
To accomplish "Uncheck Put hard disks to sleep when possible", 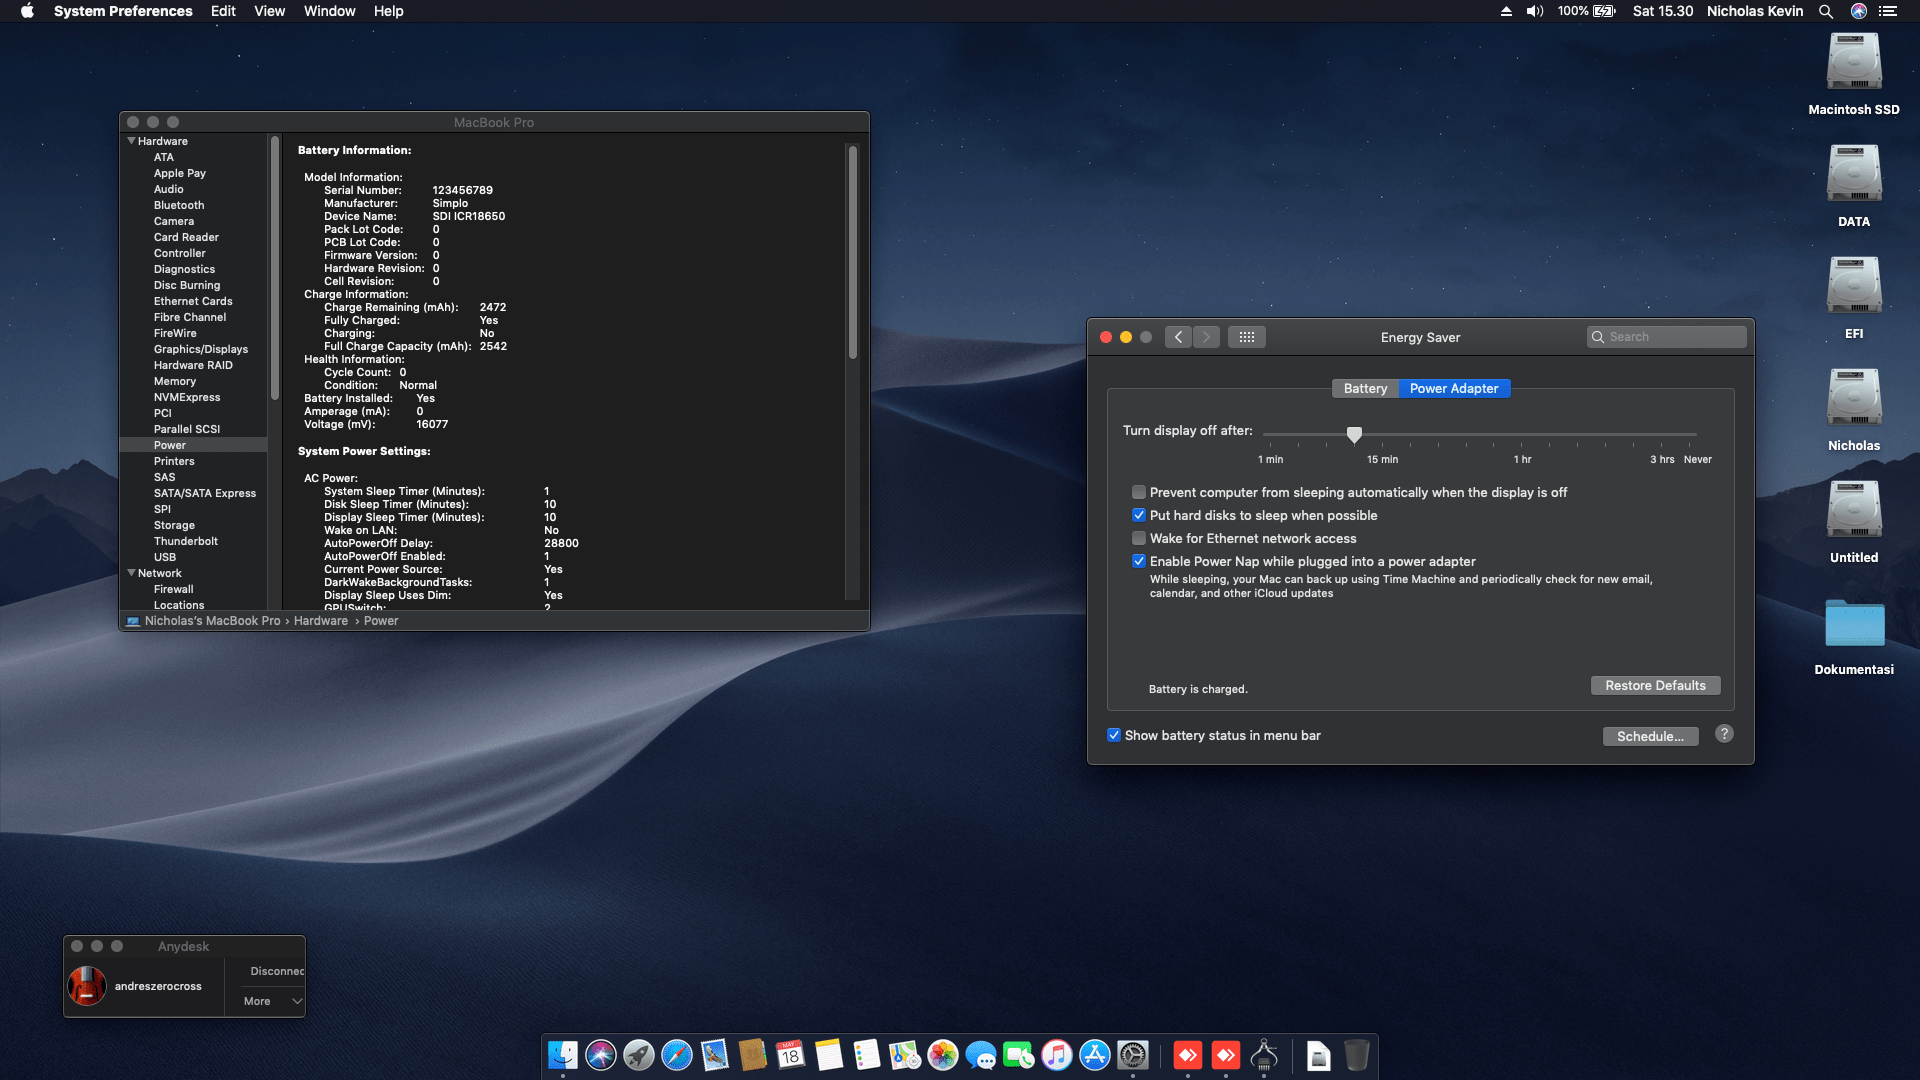I will pos(1139,515).
